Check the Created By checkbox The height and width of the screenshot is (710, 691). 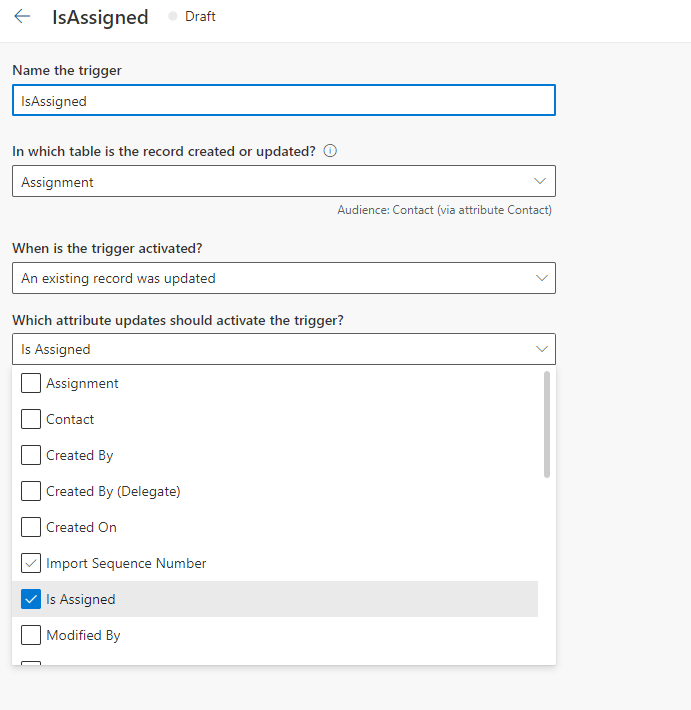[31, 455]
